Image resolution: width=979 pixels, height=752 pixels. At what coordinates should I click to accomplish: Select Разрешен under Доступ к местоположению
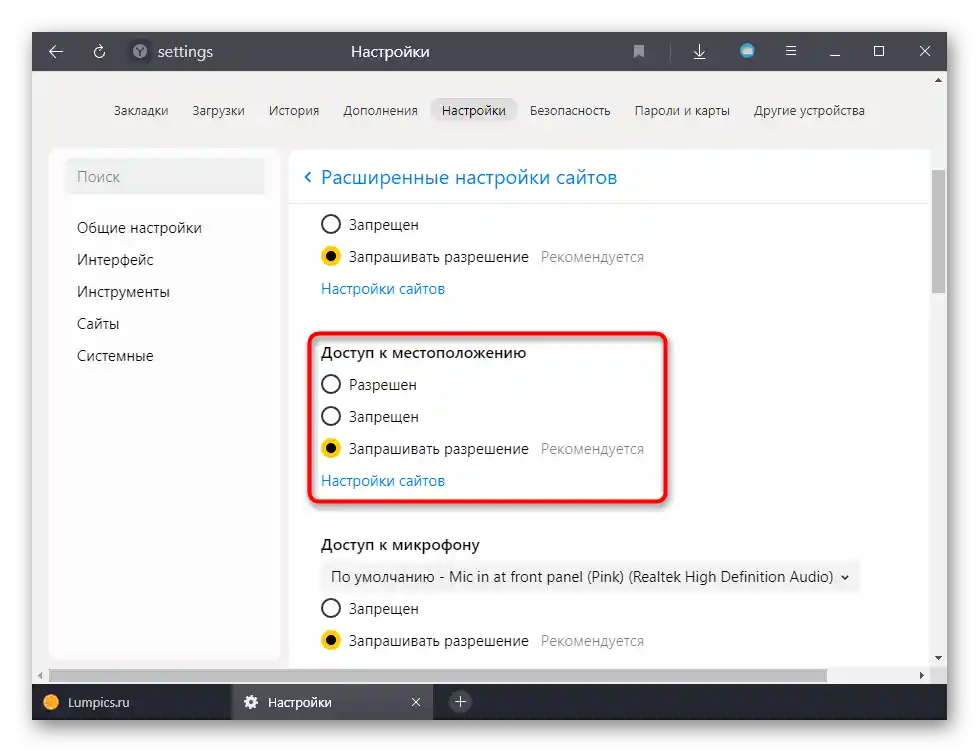tap(331, 384)
